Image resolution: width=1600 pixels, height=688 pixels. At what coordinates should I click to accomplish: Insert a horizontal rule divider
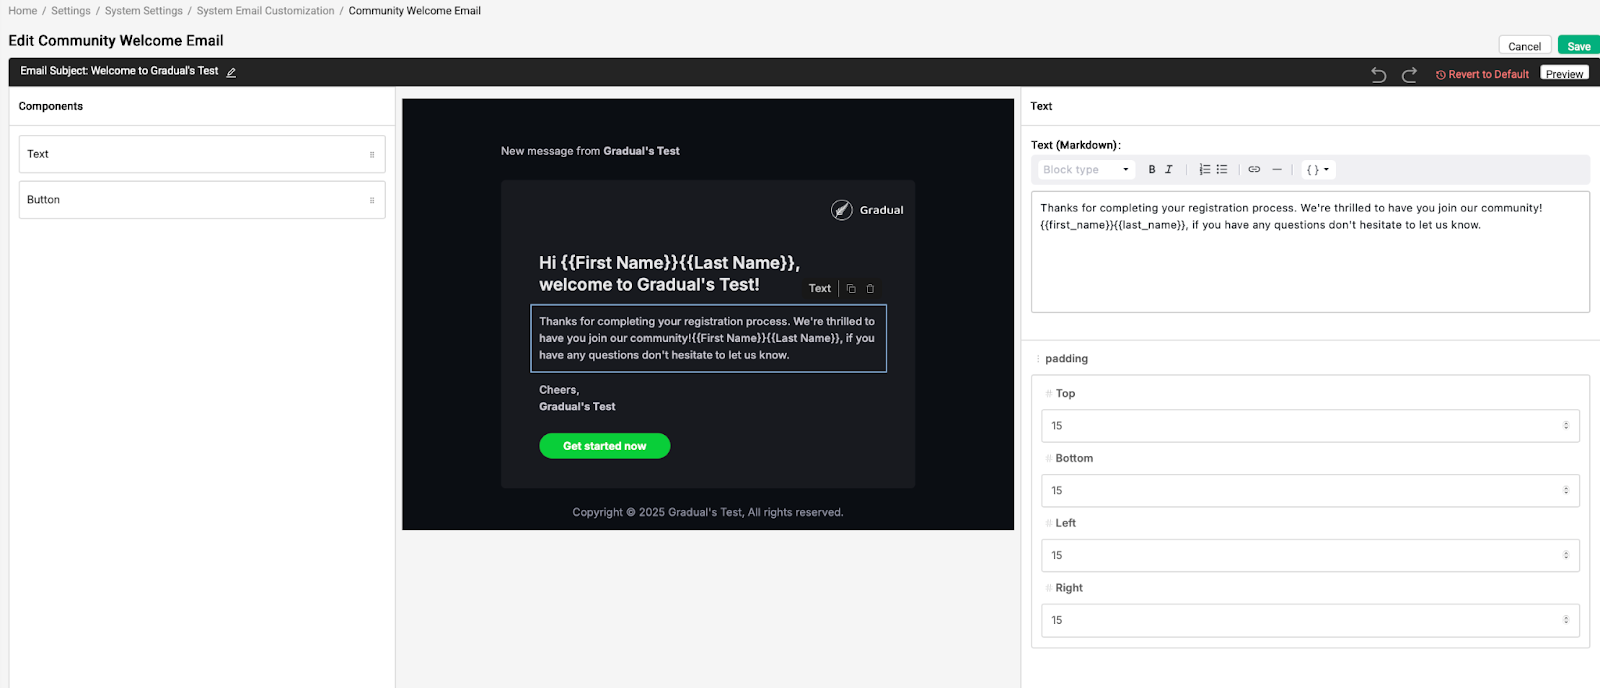coord(1277,170)
